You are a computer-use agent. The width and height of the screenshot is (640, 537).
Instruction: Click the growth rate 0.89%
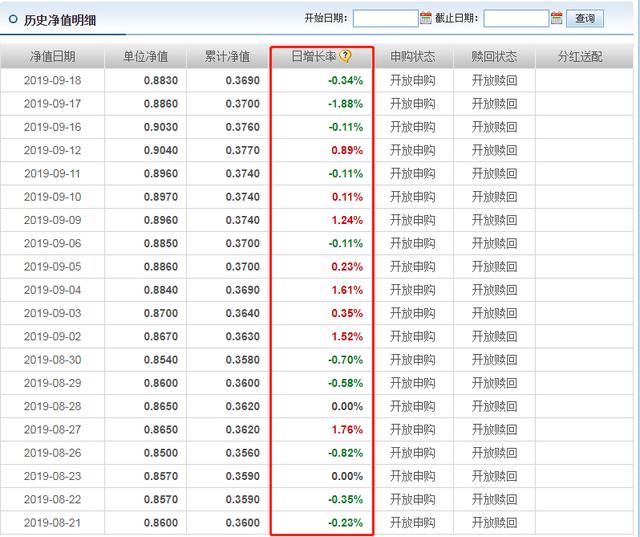[x=347, y=150]
